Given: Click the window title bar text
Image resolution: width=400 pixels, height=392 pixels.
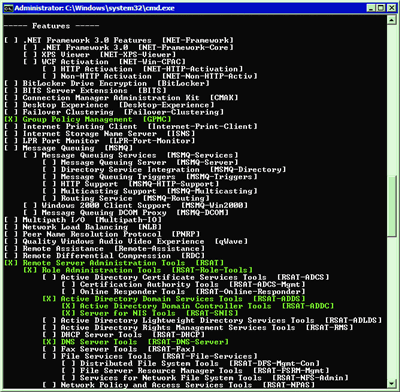Looking at the screenshot, I should (x=95, y=8).
